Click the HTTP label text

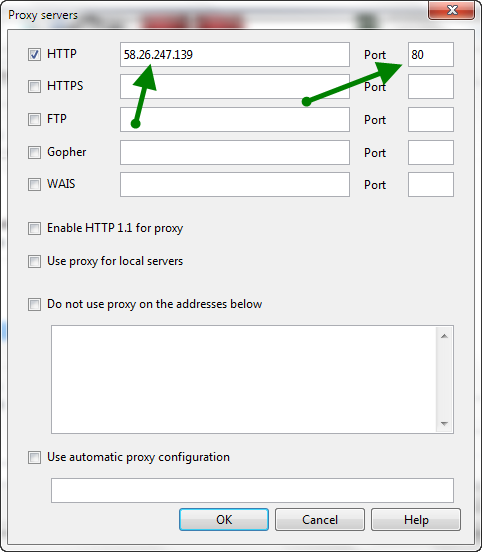pos(62,54)
